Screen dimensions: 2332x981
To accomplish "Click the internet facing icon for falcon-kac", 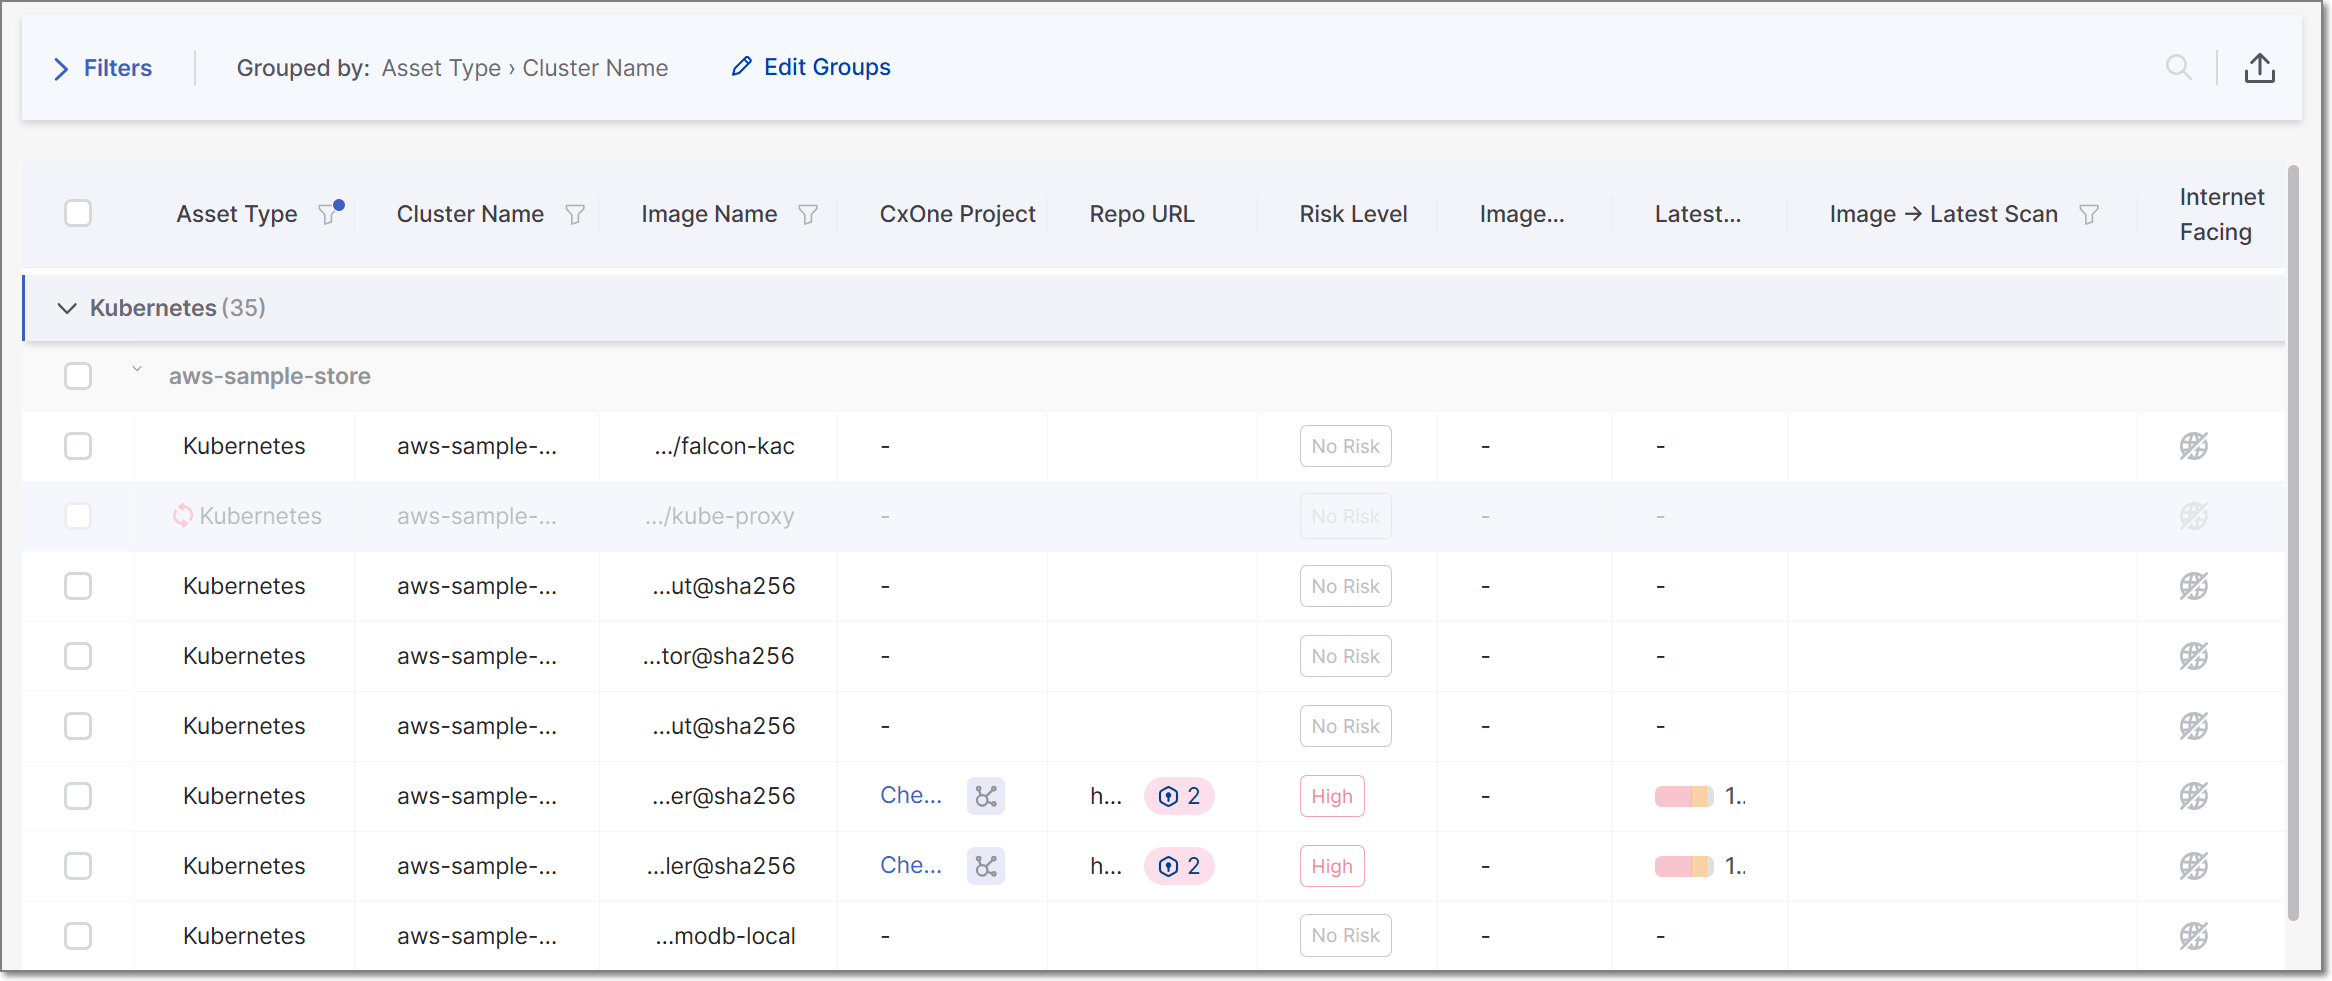I will (2194, 446).
